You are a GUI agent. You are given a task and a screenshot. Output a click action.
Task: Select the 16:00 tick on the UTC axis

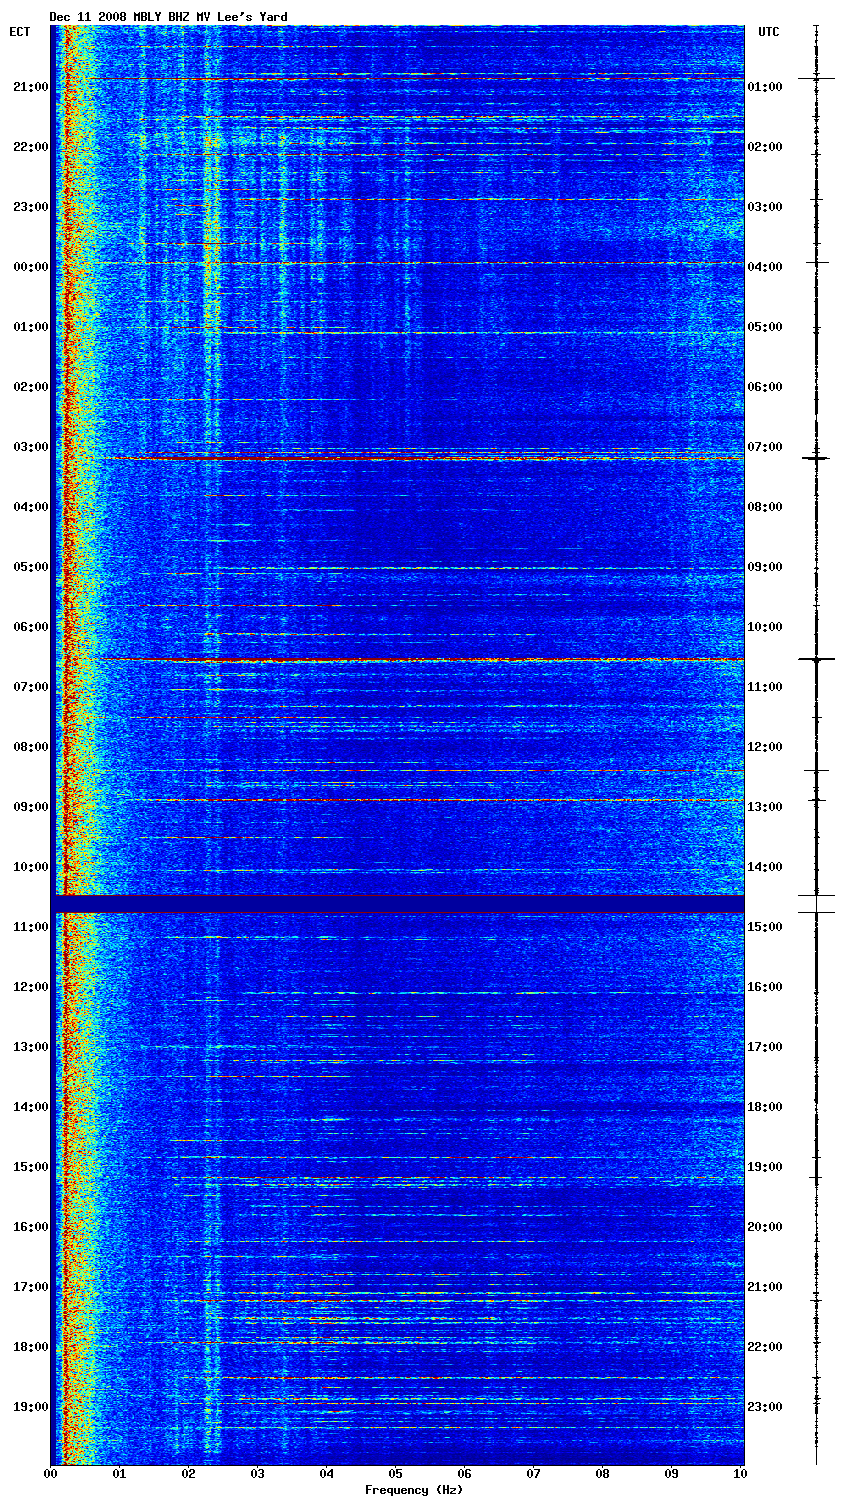pyautogui.click(x=765, y=987)
